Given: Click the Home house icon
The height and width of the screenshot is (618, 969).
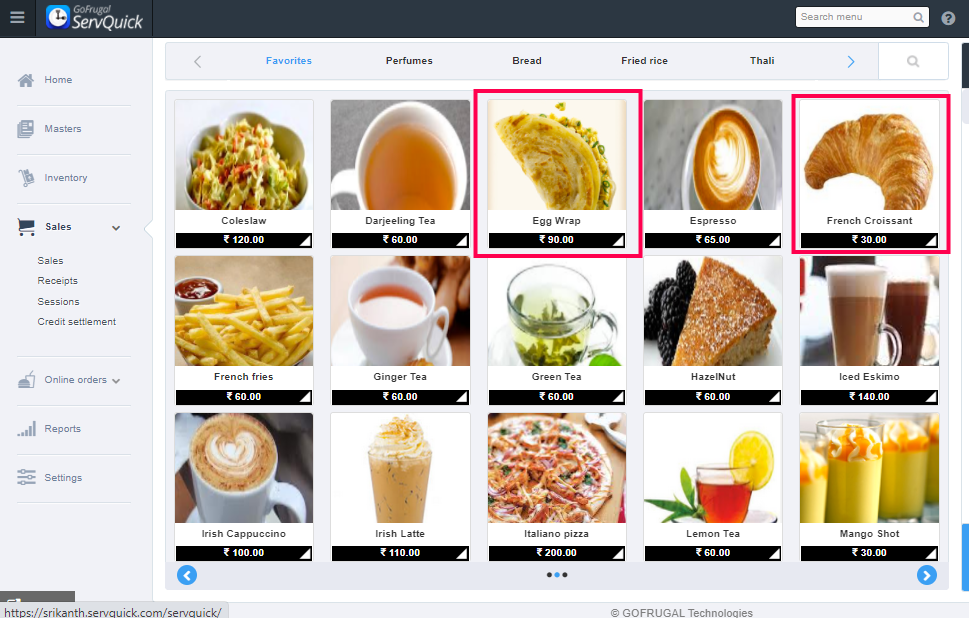Looking at the screenshot, I should [26, 80].
